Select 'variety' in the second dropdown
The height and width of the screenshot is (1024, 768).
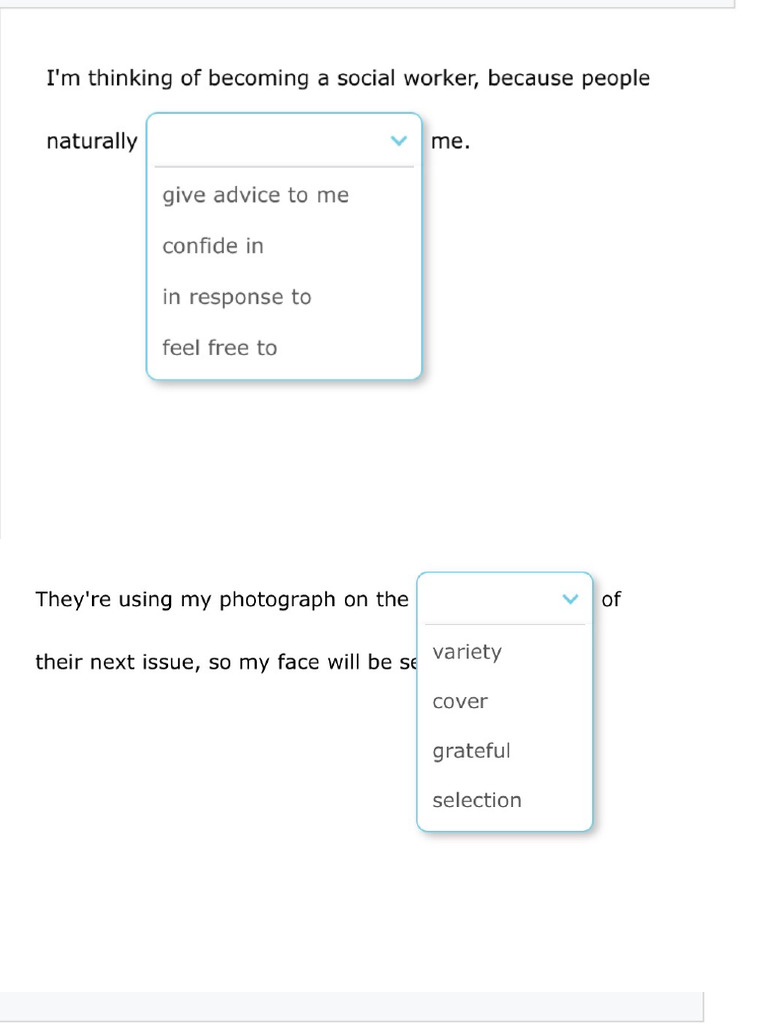tap(467, 652)
